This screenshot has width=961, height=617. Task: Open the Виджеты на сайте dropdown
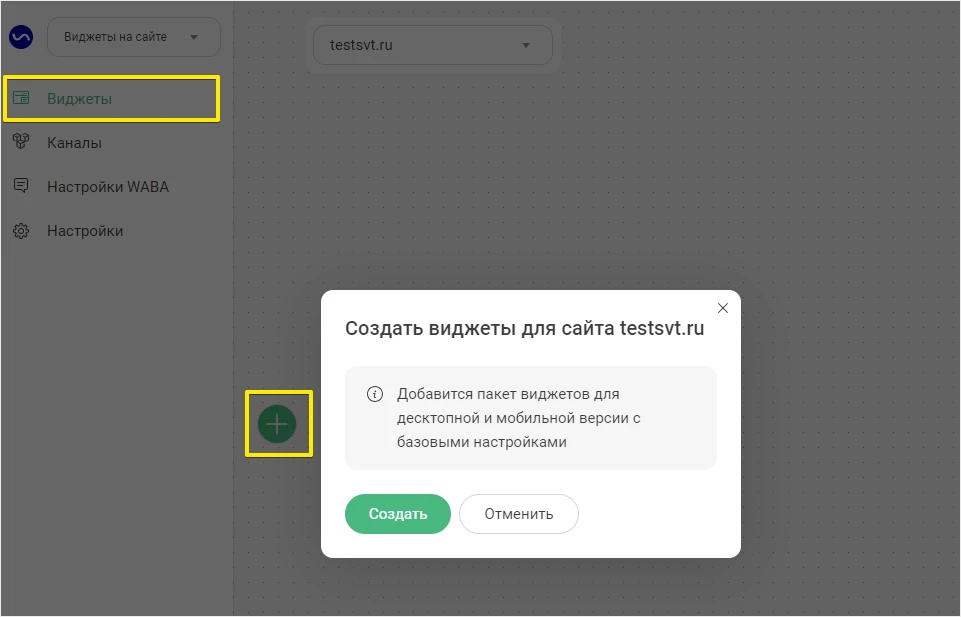(x=134, y=37)
